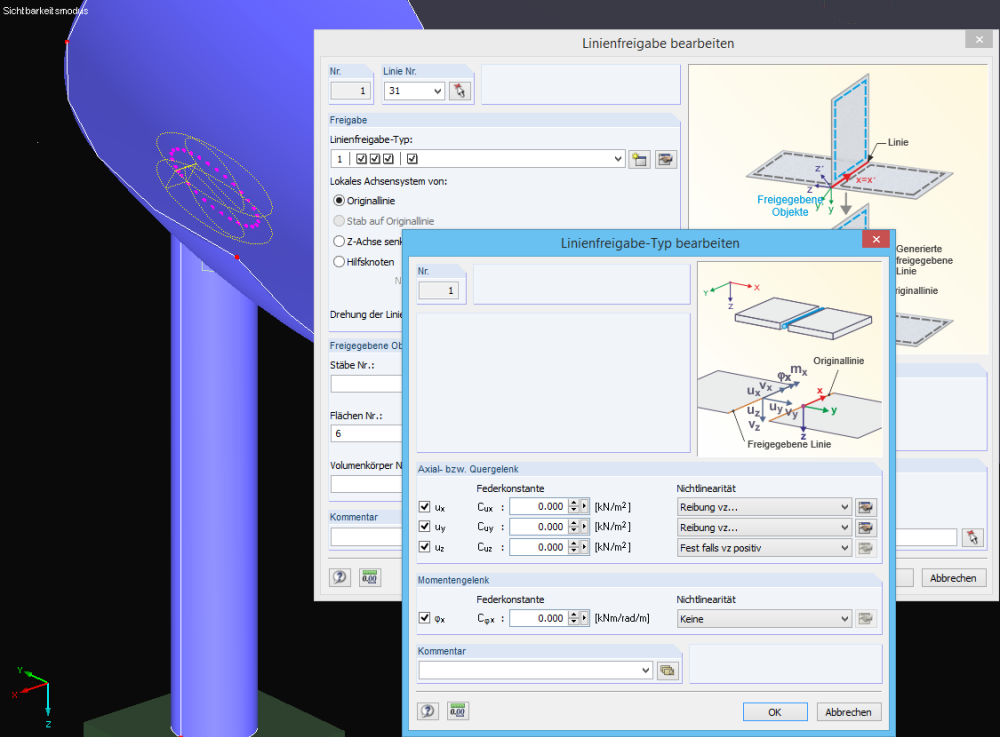
Task: Open help in the Linienfreigabe bearbeiten dialog
Action: 340,578
